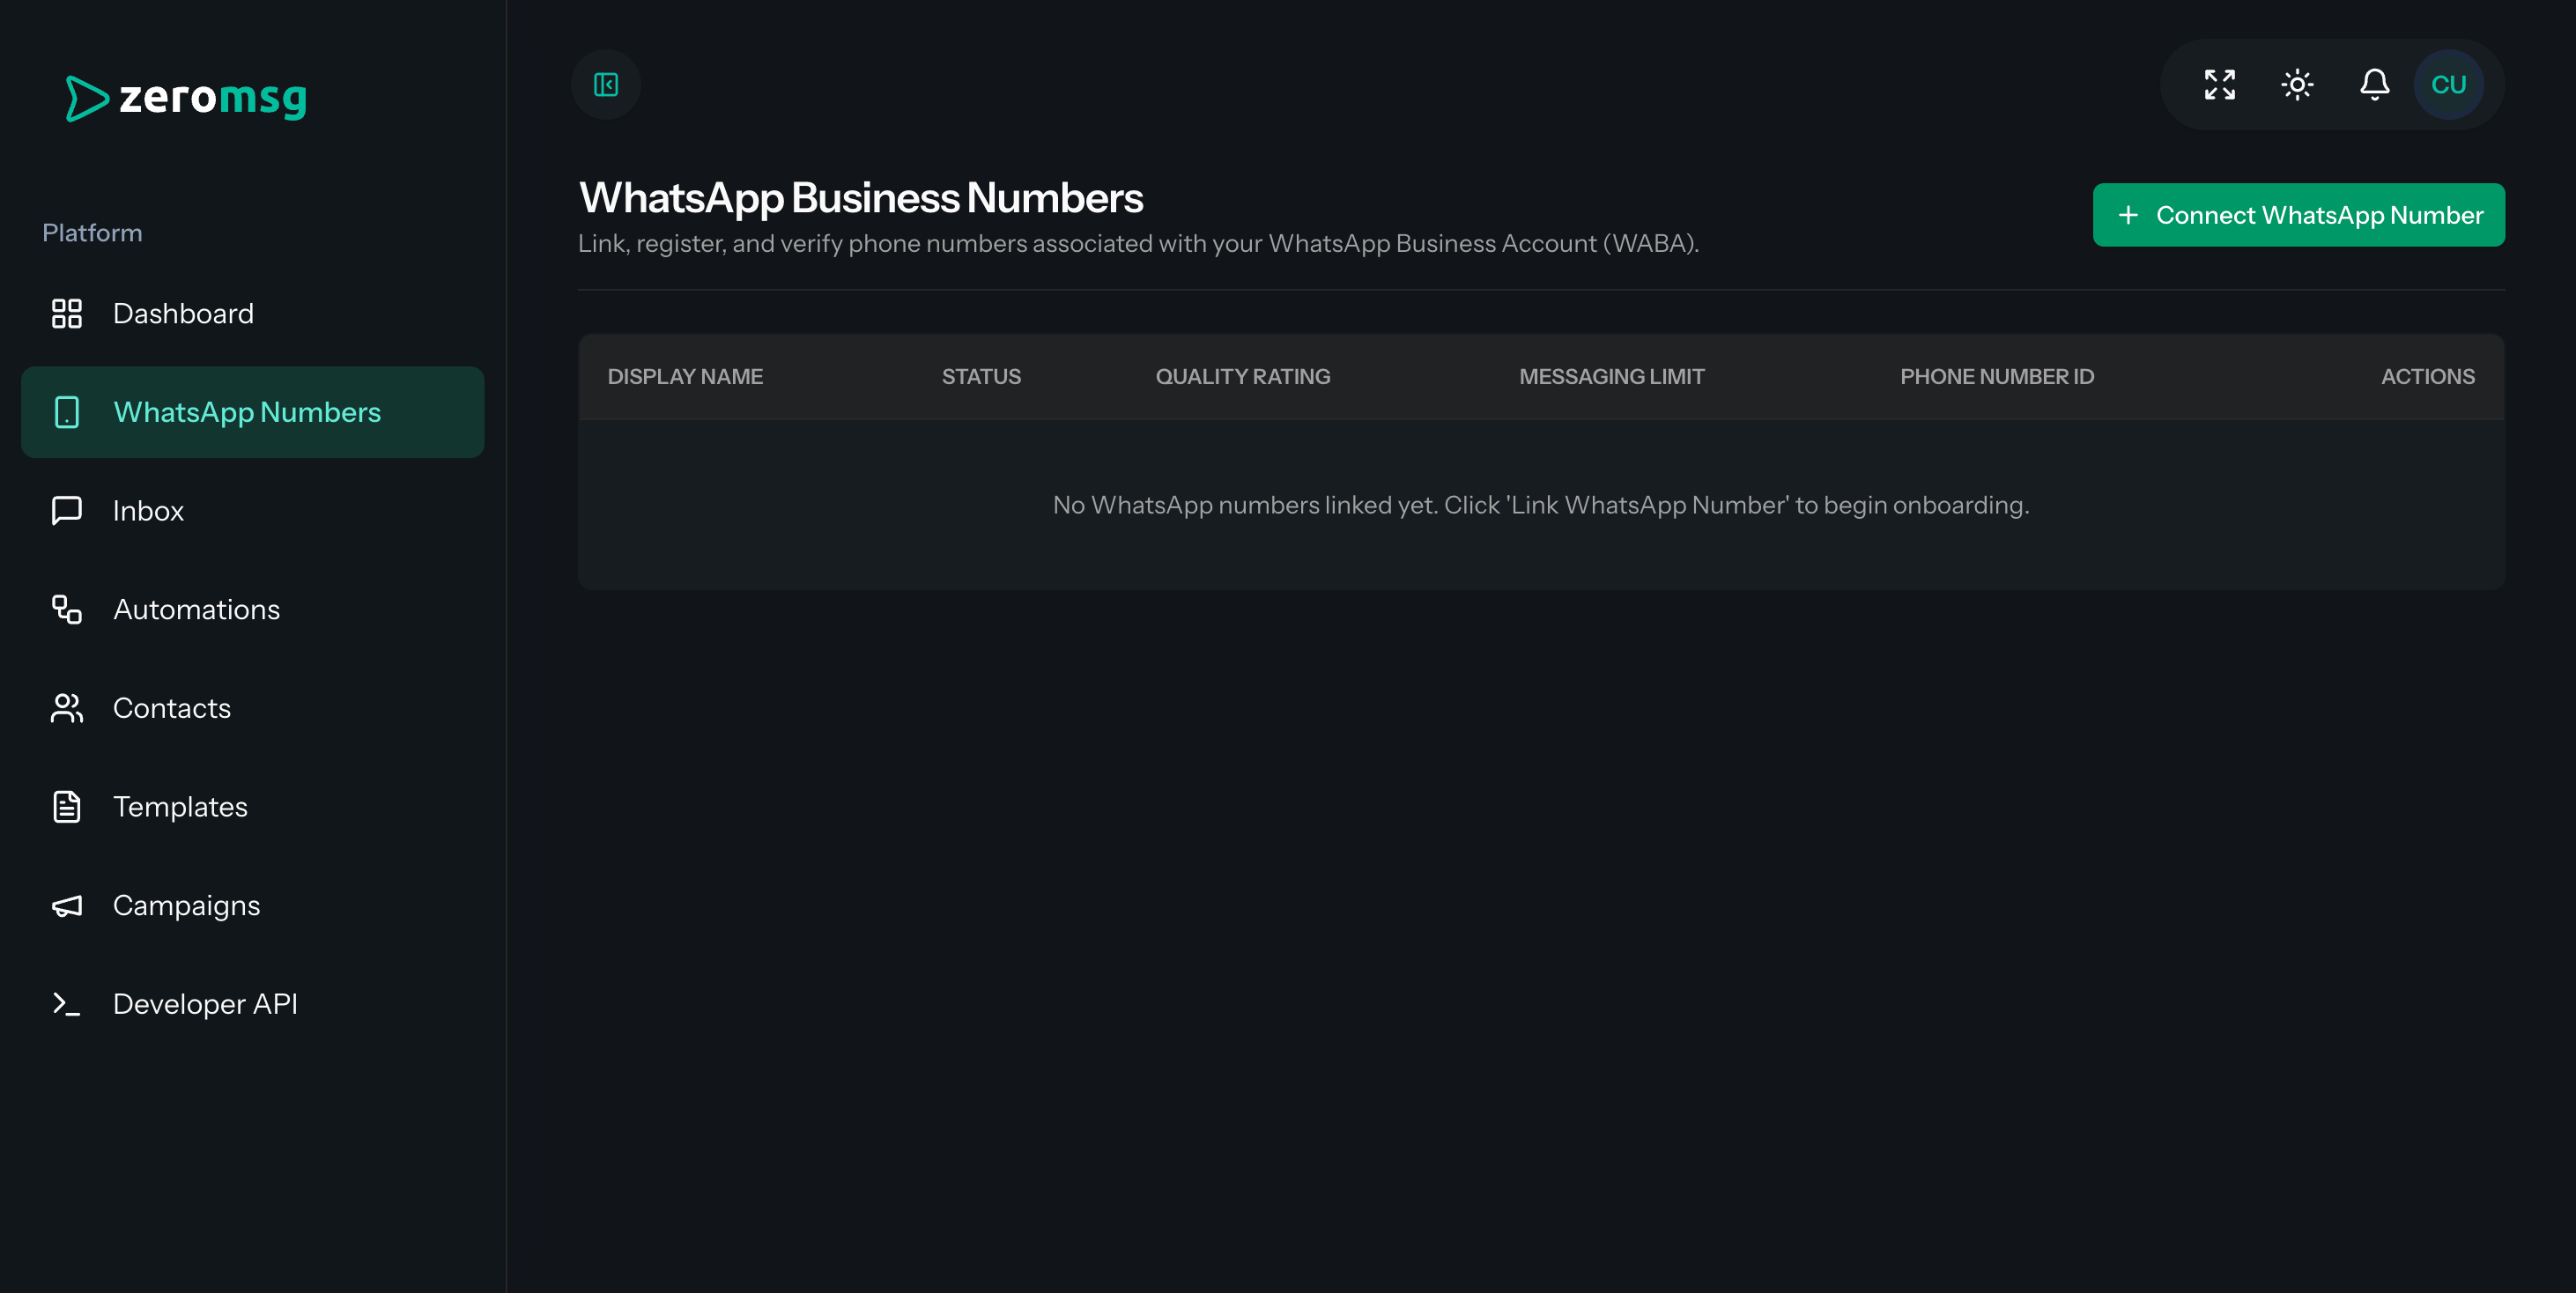Open Templates section

pos(253,806)
